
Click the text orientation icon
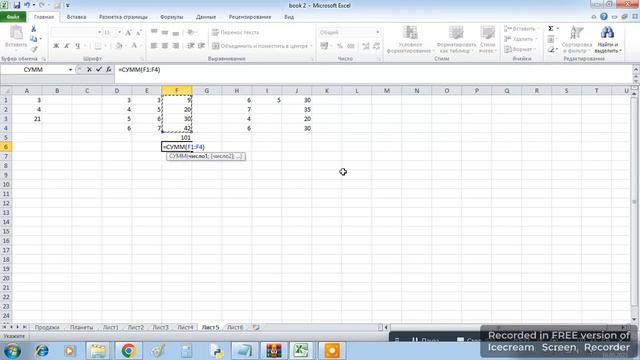191,32
